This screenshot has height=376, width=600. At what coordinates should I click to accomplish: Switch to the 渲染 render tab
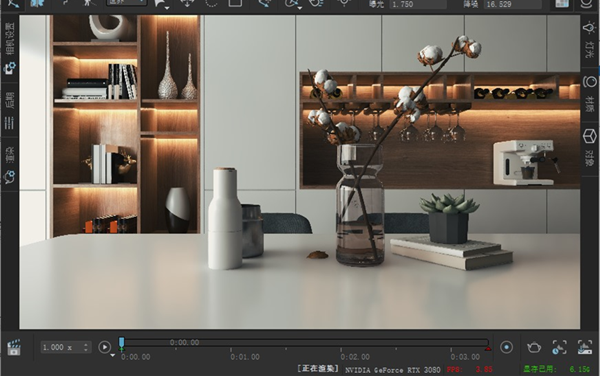pos(10,154)
